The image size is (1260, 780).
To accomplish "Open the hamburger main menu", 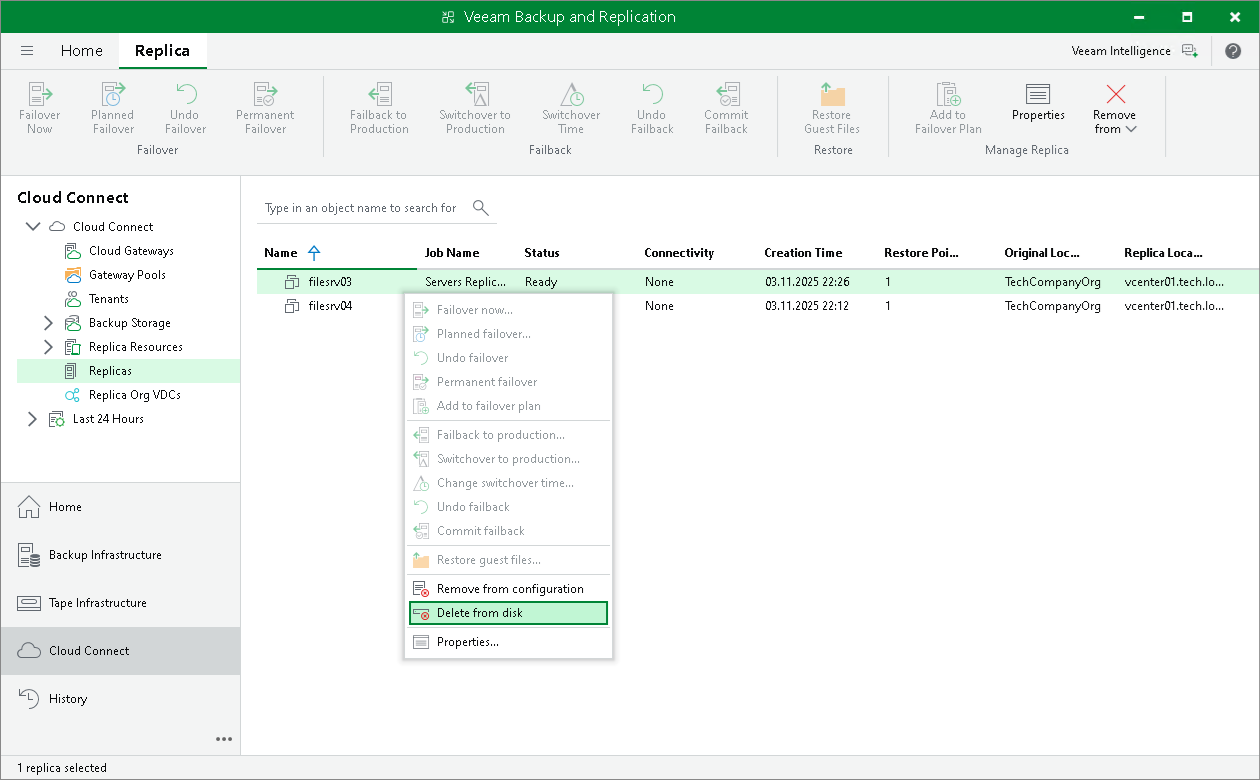I will coord(27,51).
